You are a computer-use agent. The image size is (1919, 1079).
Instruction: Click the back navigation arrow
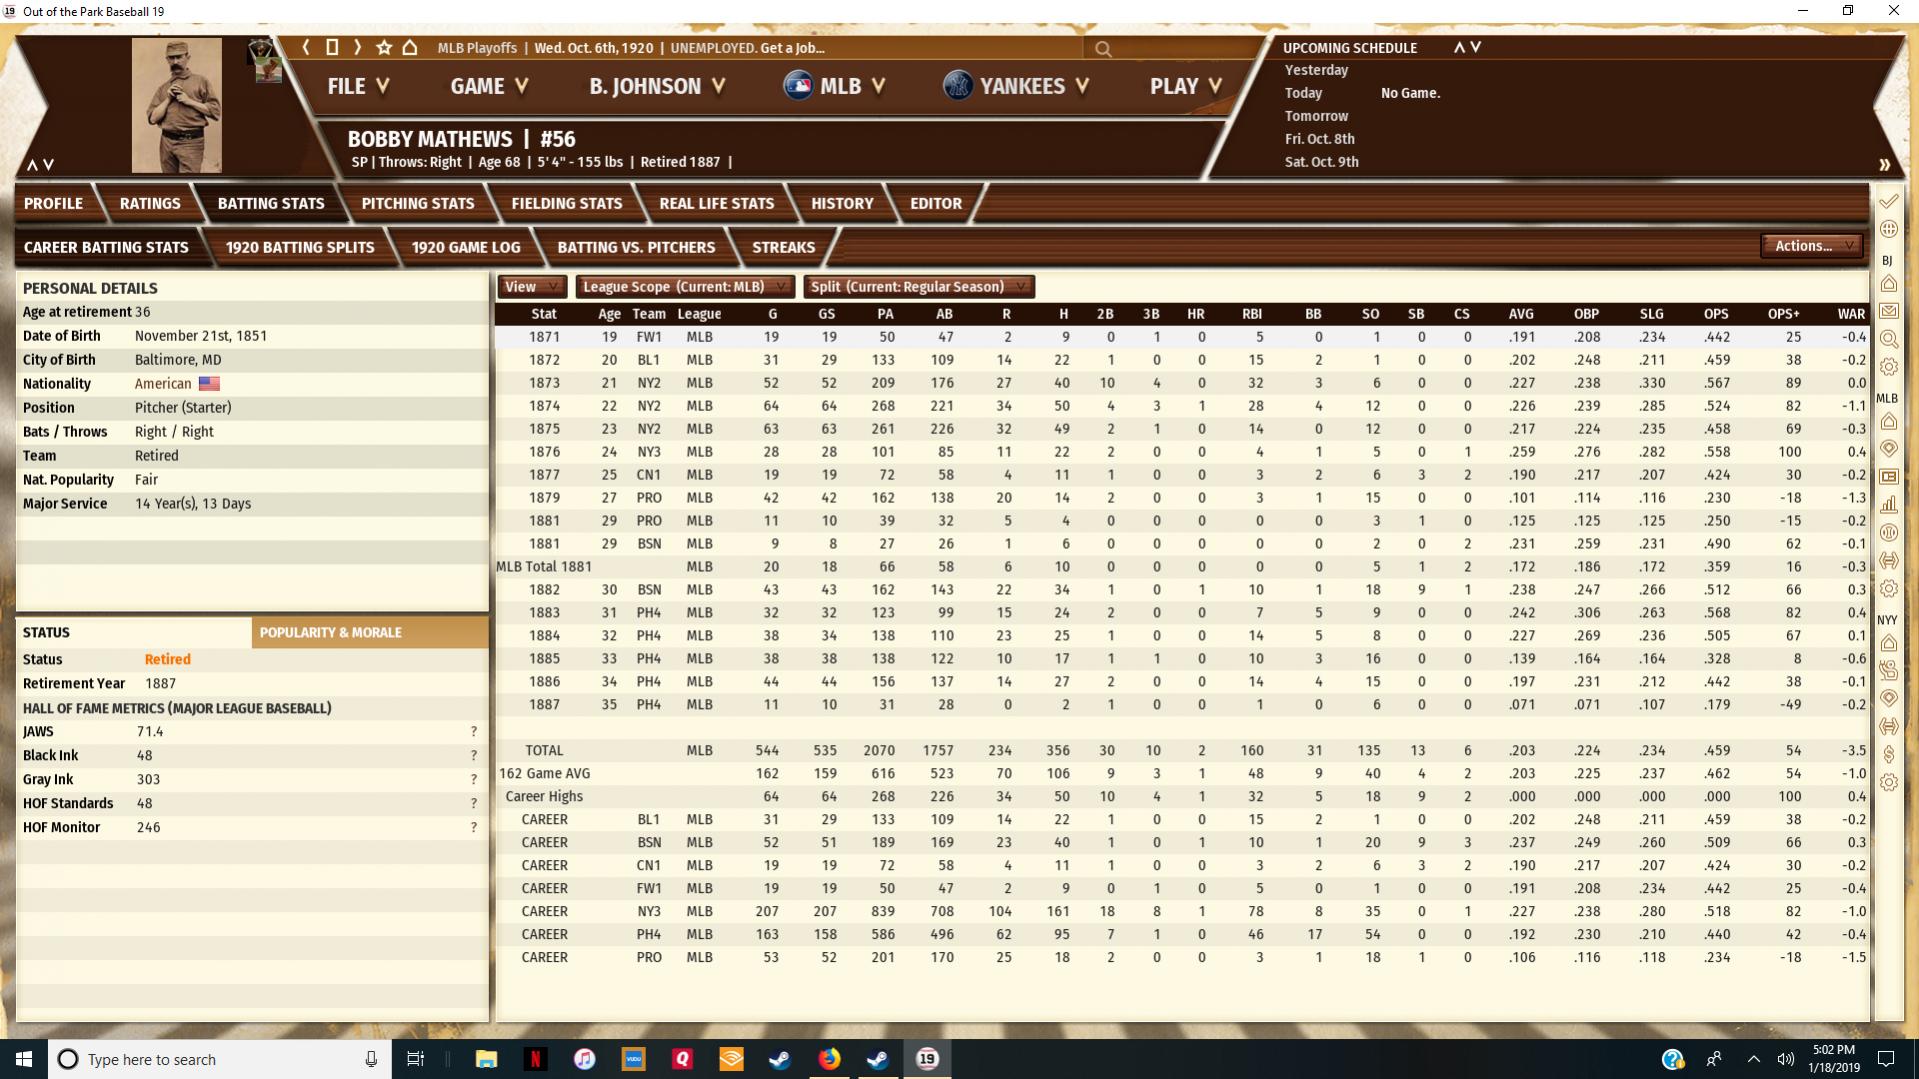[x=306, y=47]
